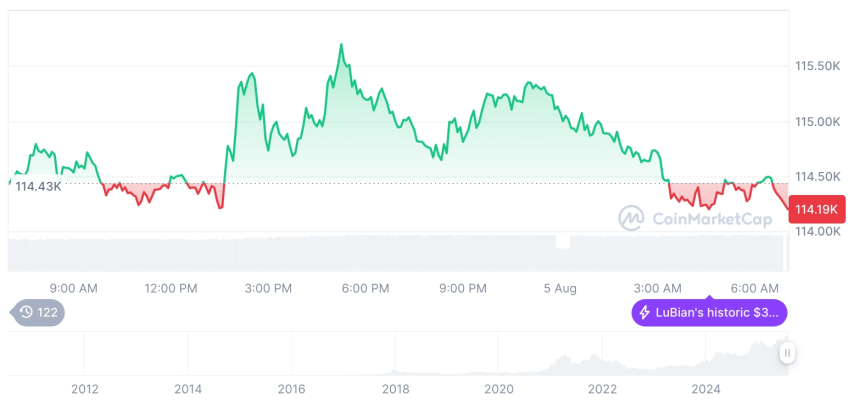
Task: Select 2020 on the bottom year timeline
Action: coord(498,388)
